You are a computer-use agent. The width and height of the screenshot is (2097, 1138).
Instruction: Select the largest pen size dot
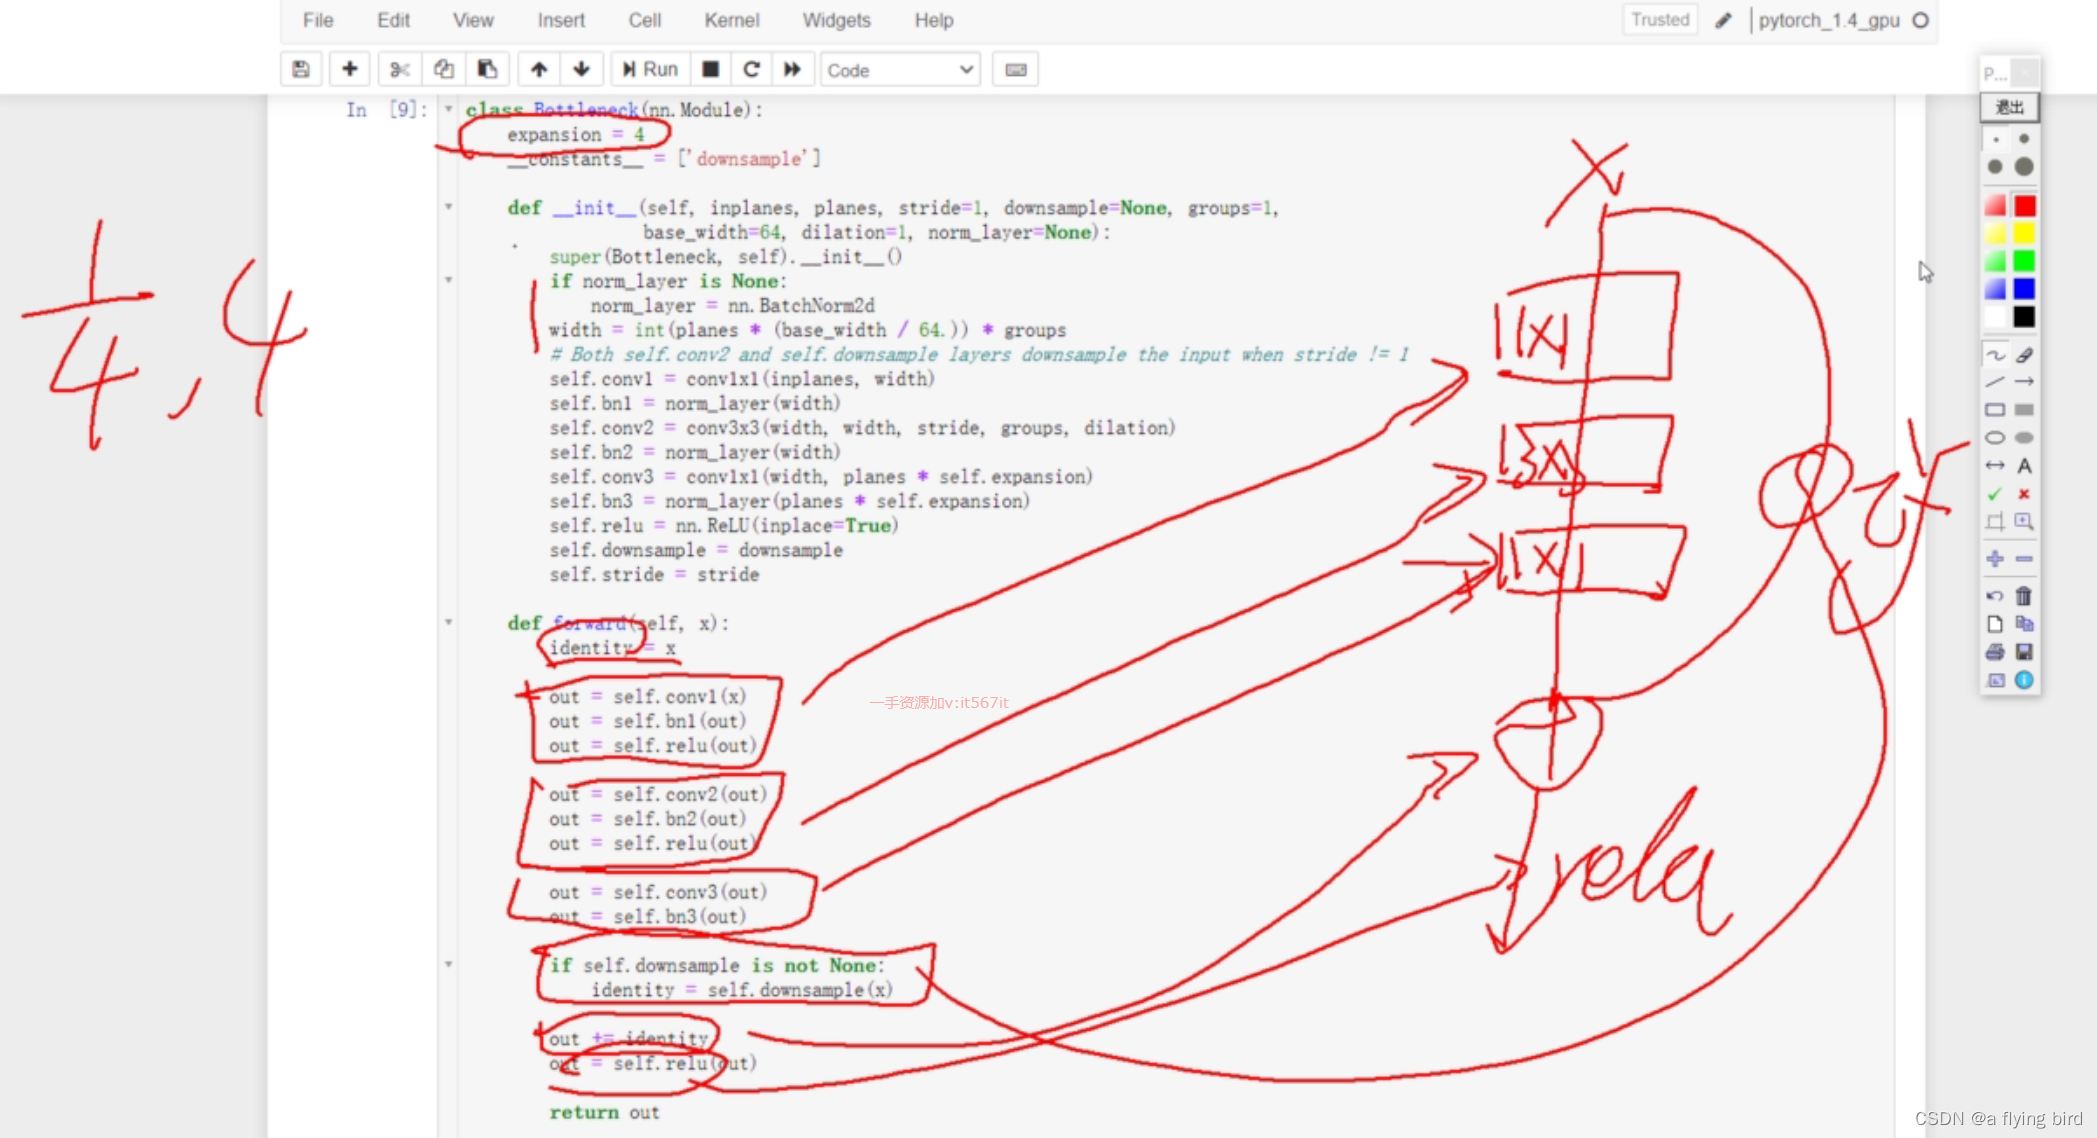click(x=2024, y=167)
